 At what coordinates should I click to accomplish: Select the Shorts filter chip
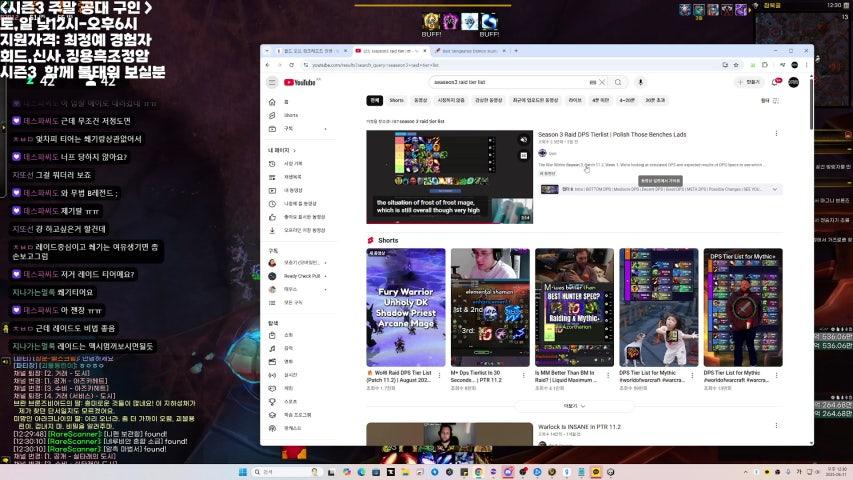[397, 100]
